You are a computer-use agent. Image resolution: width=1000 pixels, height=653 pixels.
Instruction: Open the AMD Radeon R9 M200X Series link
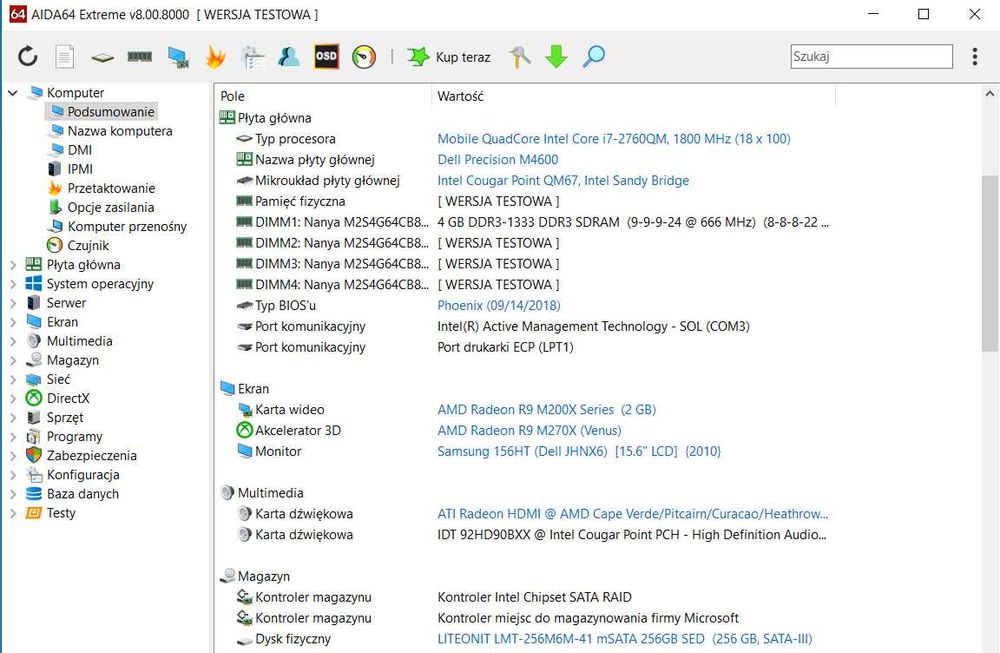coord(547,409)
